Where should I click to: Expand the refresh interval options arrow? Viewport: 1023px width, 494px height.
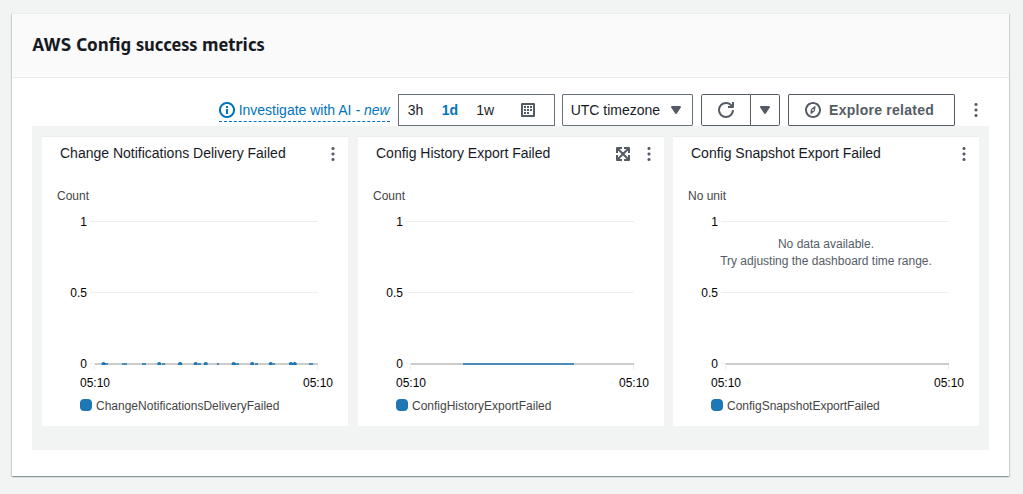765,110
